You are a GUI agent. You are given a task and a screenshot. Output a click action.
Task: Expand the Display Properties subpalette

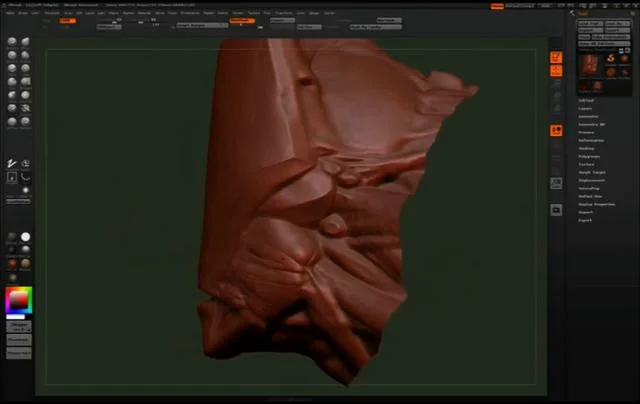597,204
